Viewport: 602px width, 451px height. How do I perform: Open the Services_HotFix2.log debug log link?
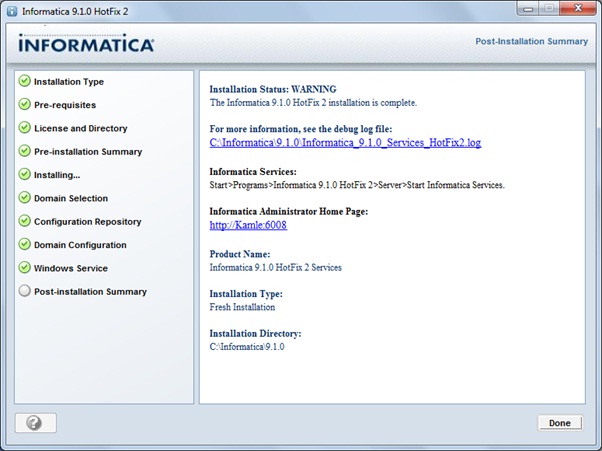click(345, 143)
